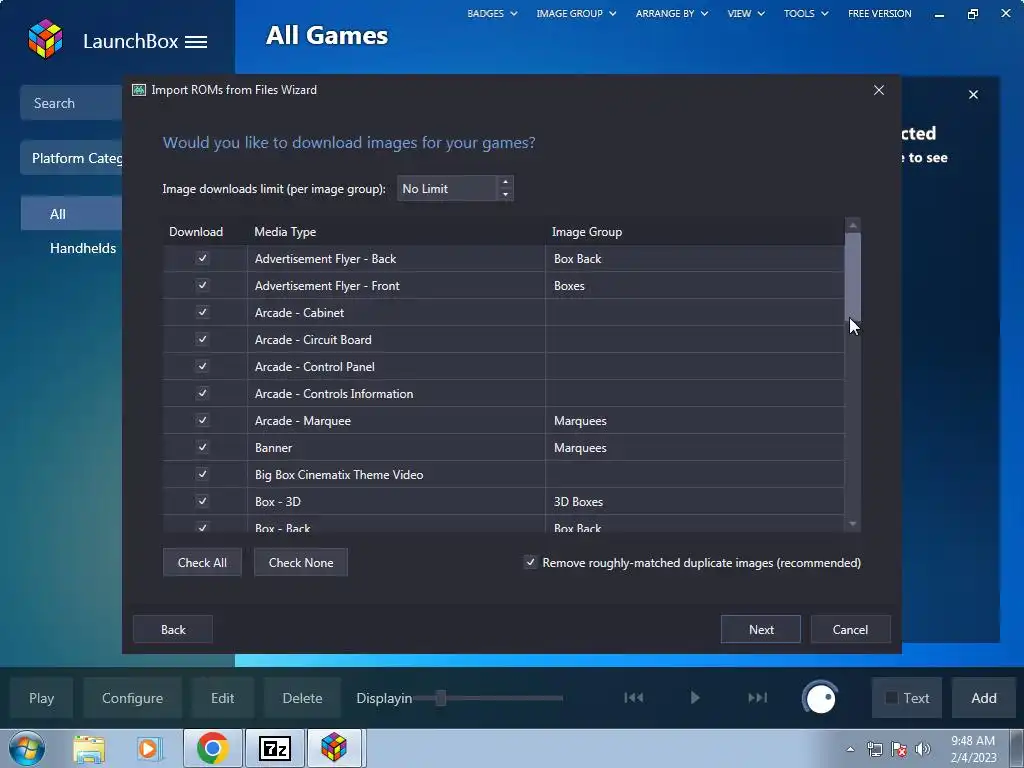
Task: Uncheck Advertisement Flyer - Back download
Action: coord(202,258)
